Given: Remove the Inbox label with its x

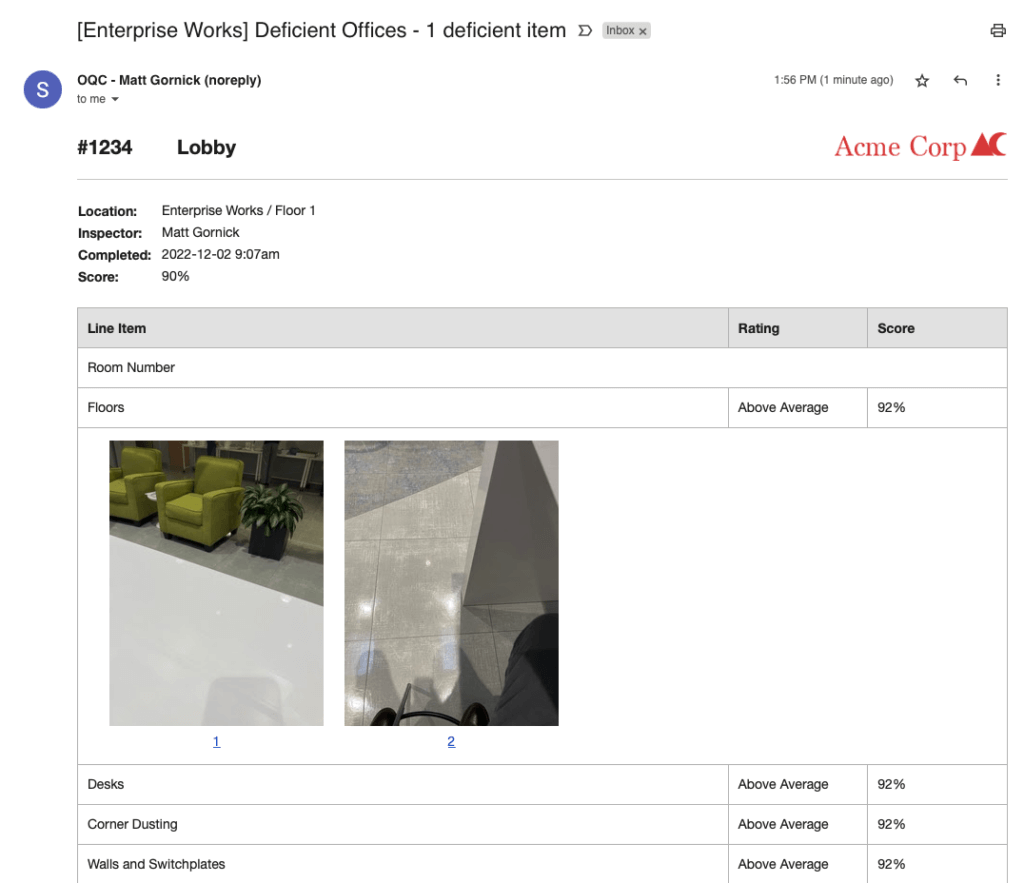Looking at the screenshot, I should [643, 32].
